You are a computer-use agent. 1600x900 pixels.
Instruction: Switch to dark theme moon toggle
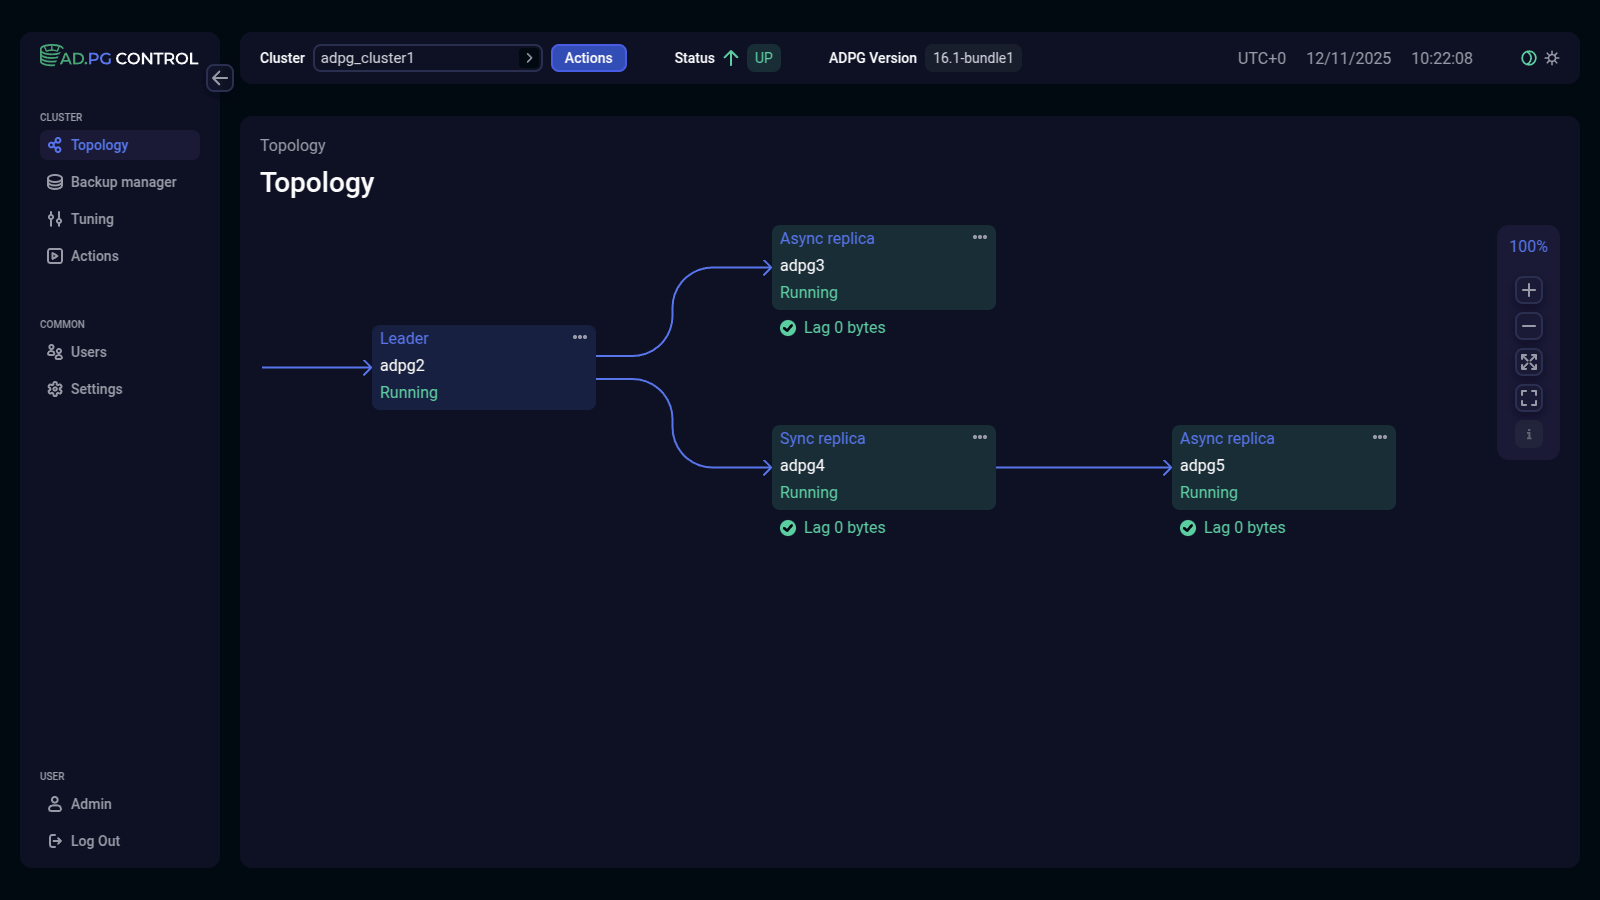coord(1528,58)
